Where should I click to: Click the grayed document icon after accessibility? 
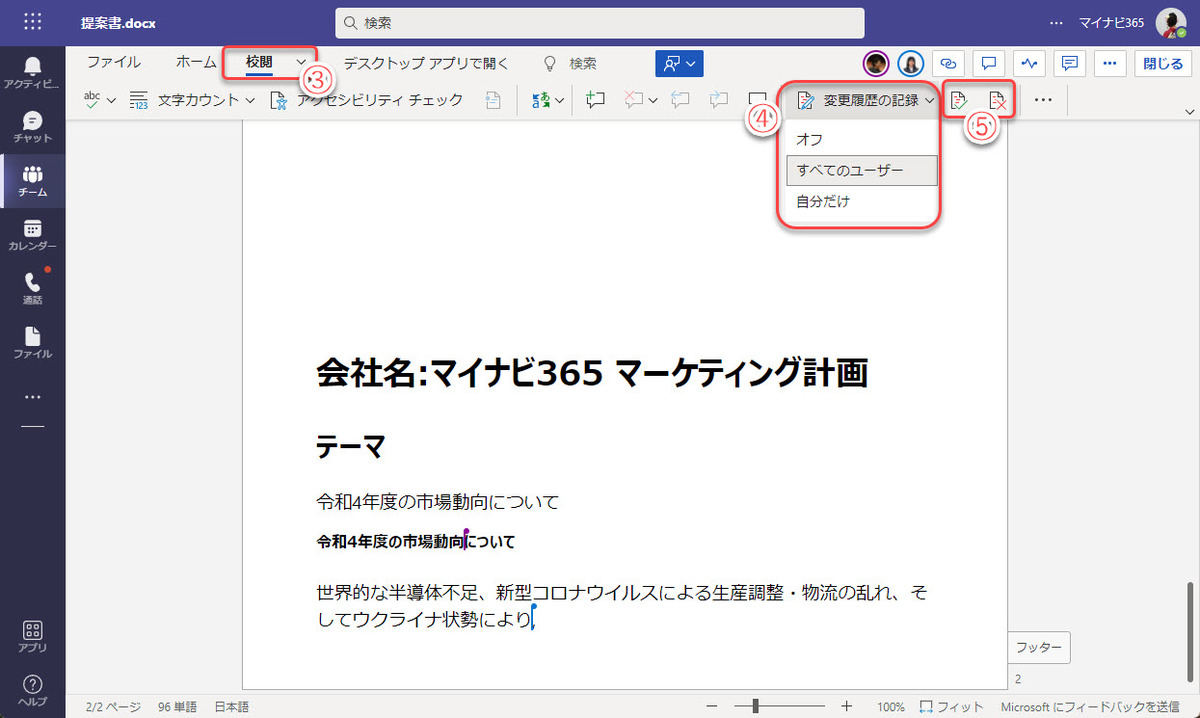(493, 100)
